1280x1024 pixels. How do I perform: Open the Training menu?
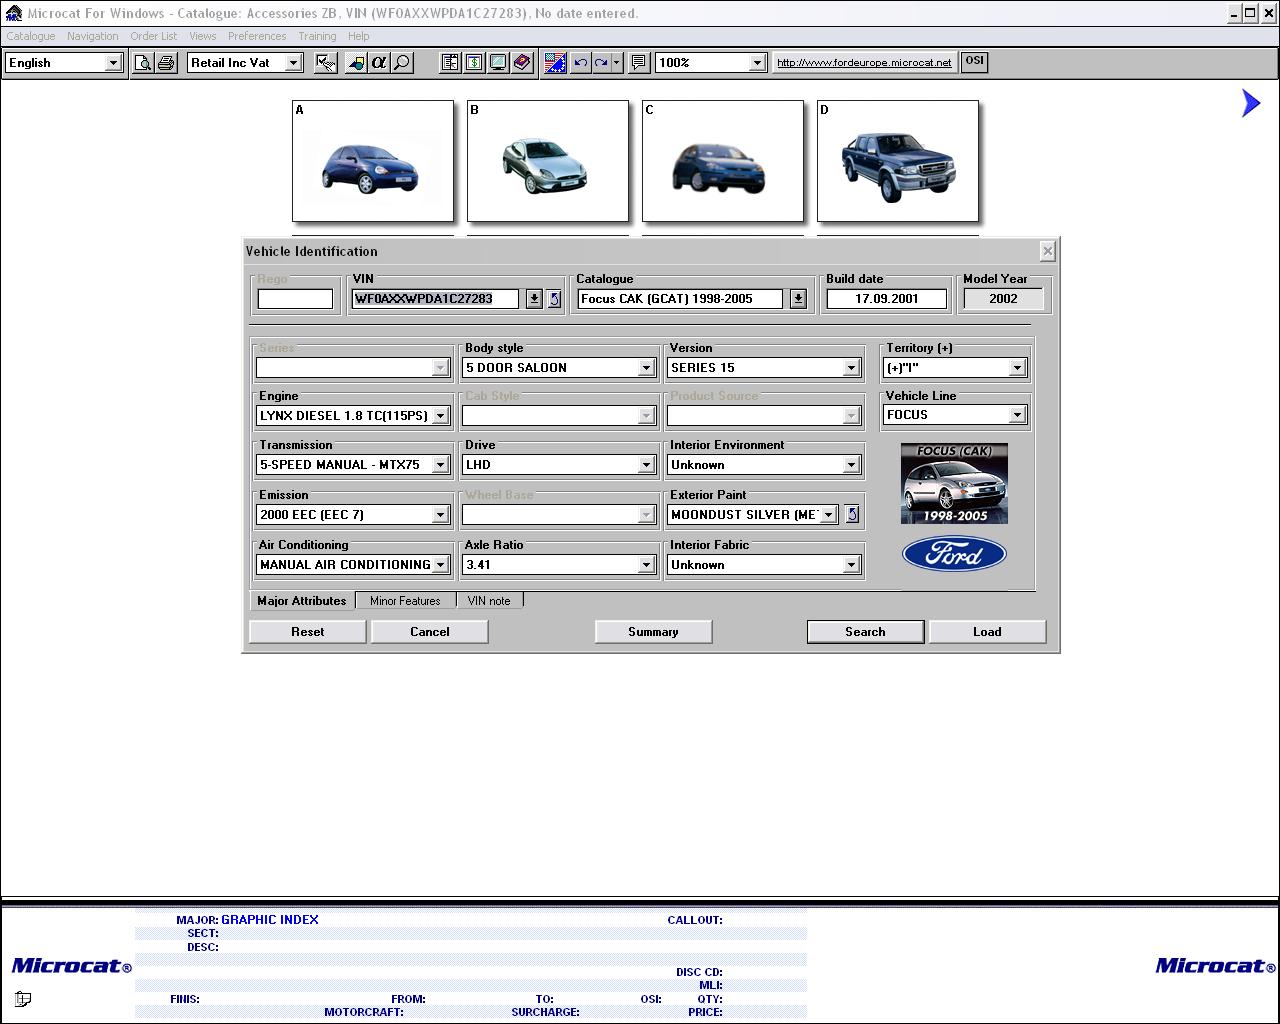(x=317, y=36)
